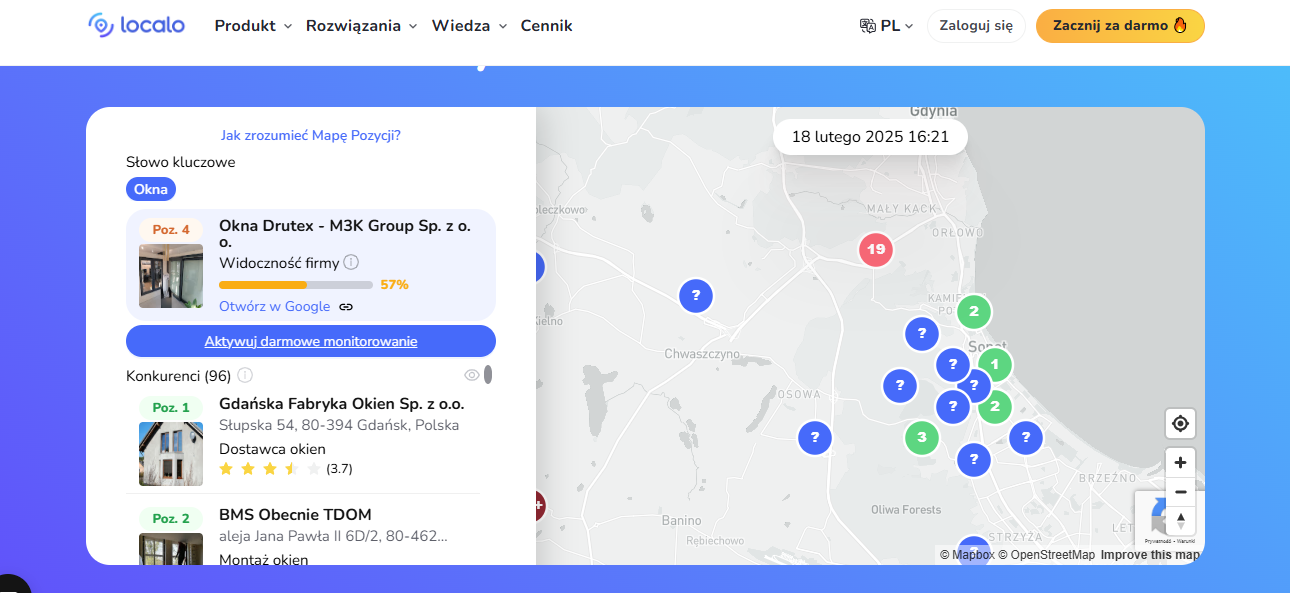Zoom in the map with plus button
Viewport: 1290px width, 593px height.
pyautogui.click(x=1181, y=462)
